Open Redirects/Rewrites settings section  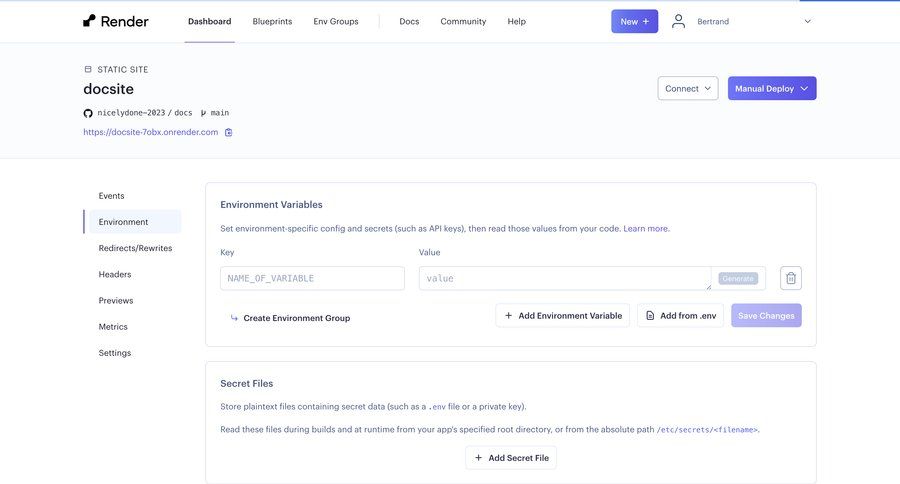[x=135, y=248]
